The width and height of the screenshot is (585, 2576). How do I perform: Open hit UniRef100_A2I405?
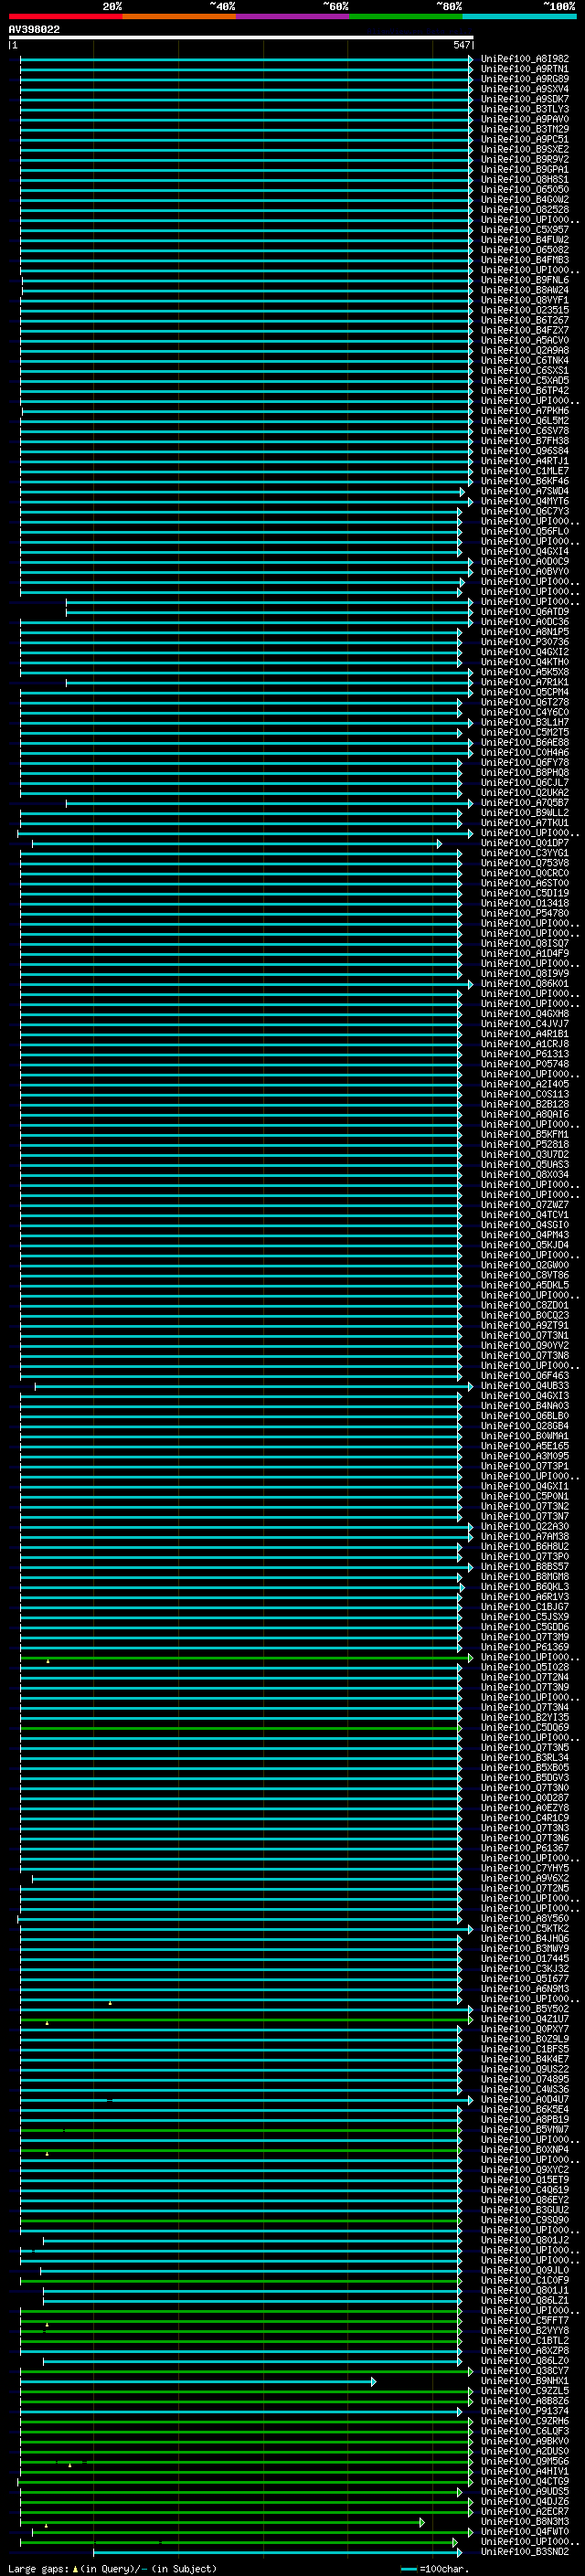(525, 1084)
